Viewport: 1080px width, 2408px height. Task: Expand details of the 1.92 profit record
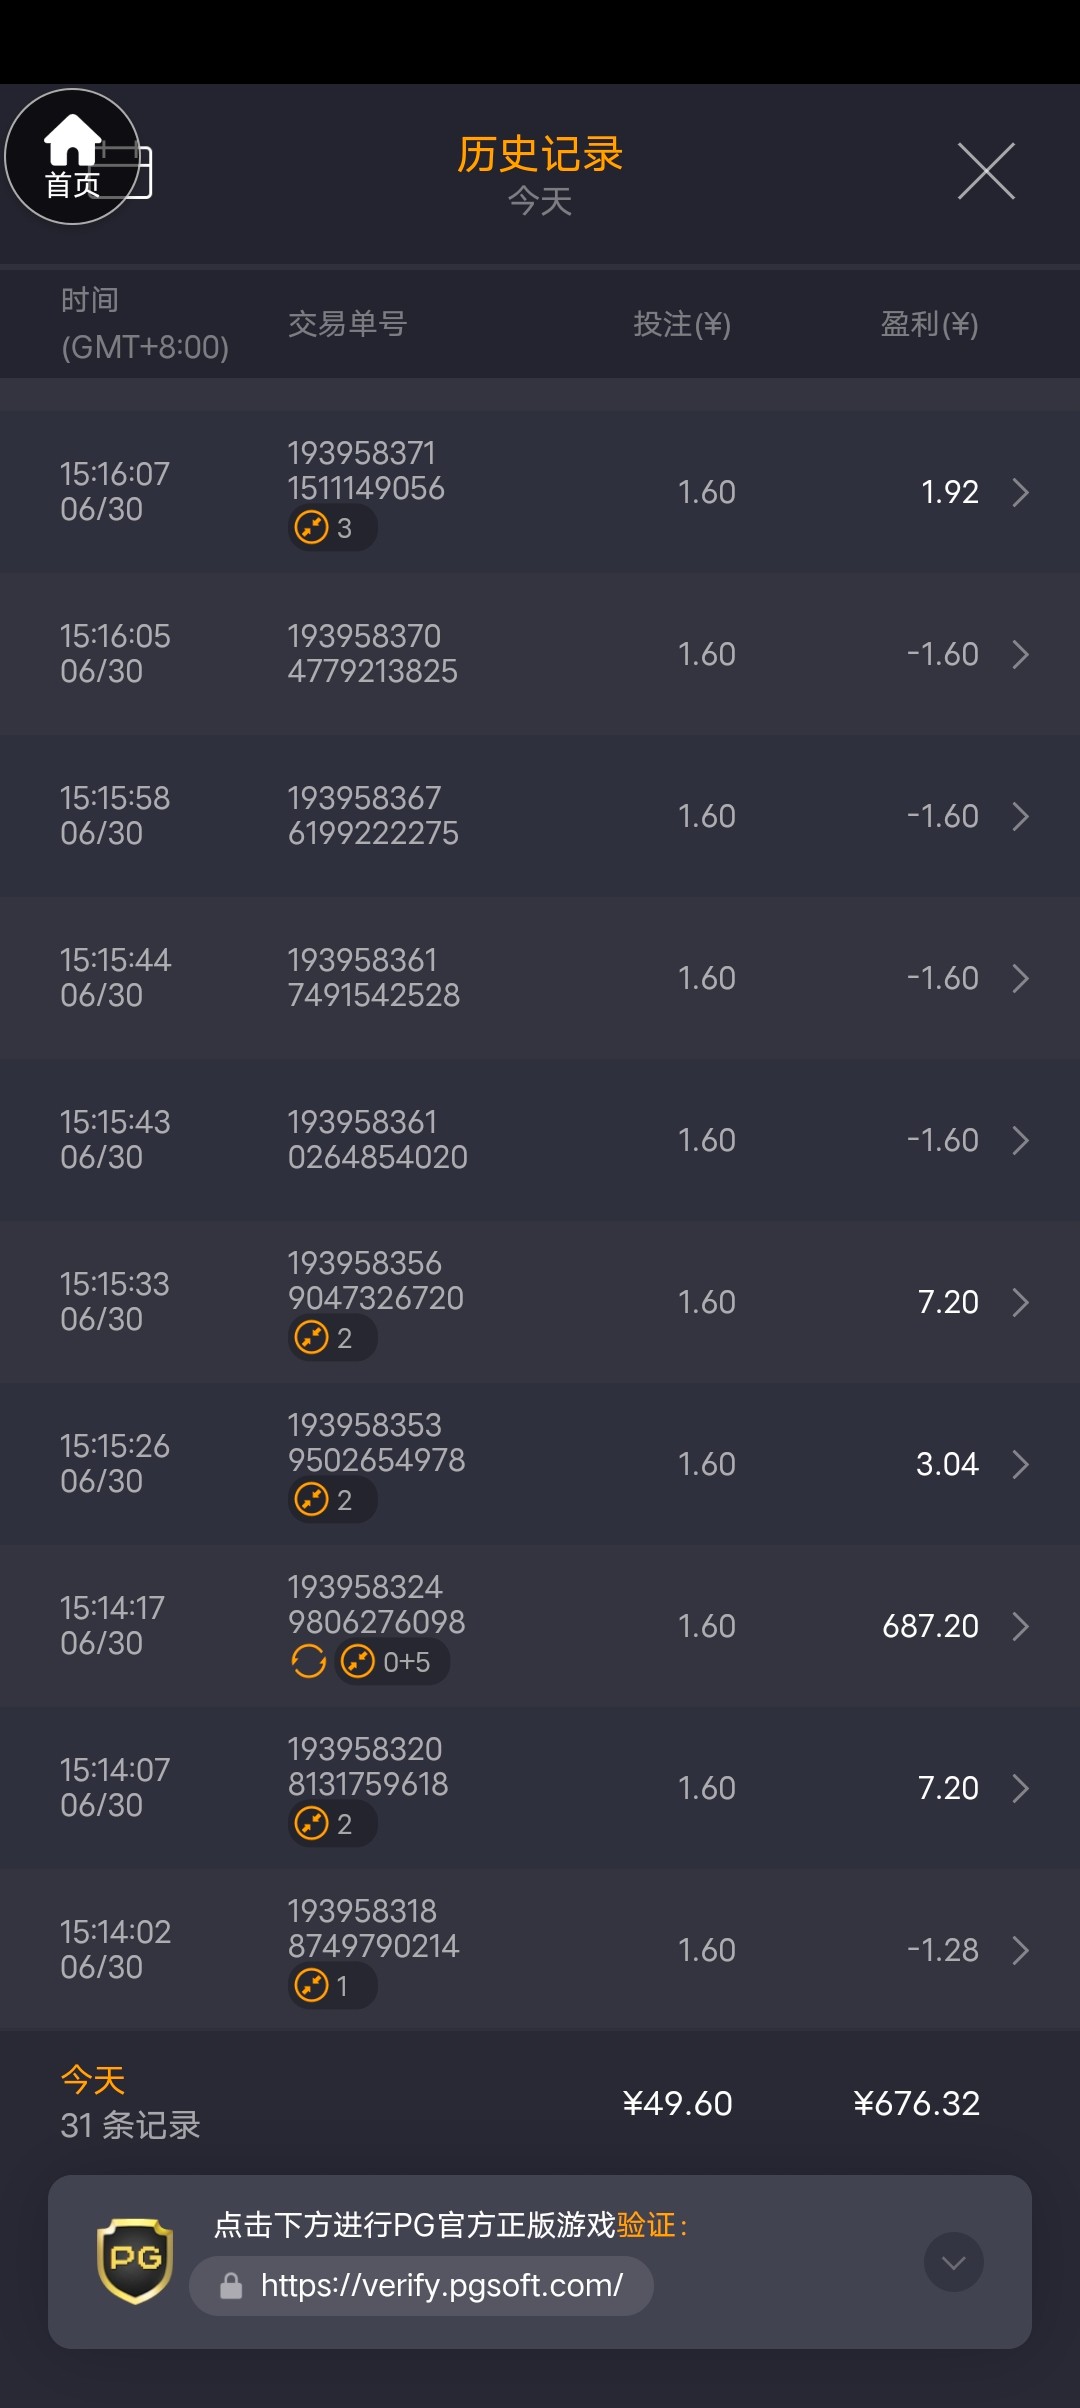click(x=1020, y=492)
